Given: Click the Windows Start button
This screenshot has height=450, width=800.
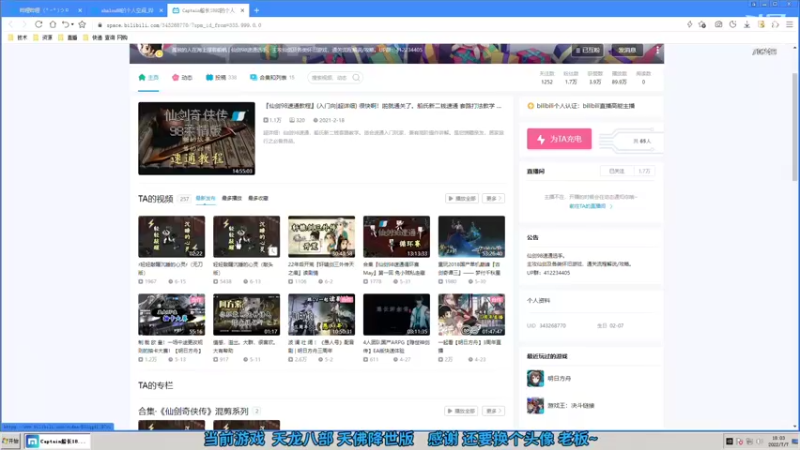Looking at the screenshot, I should point(11,441).
